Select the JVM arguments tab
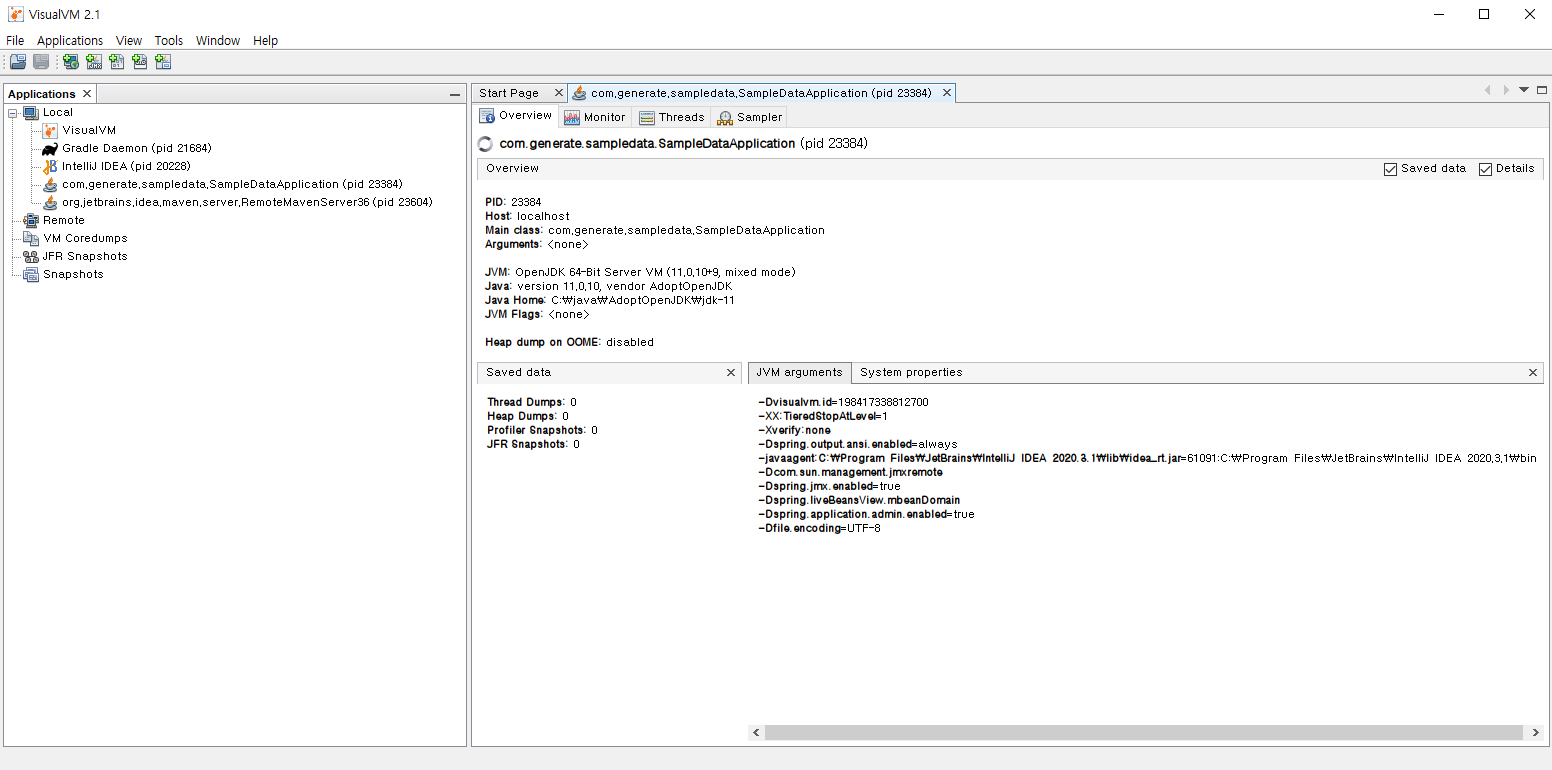This screenshot has width=1552, height=770. [799, 372]
